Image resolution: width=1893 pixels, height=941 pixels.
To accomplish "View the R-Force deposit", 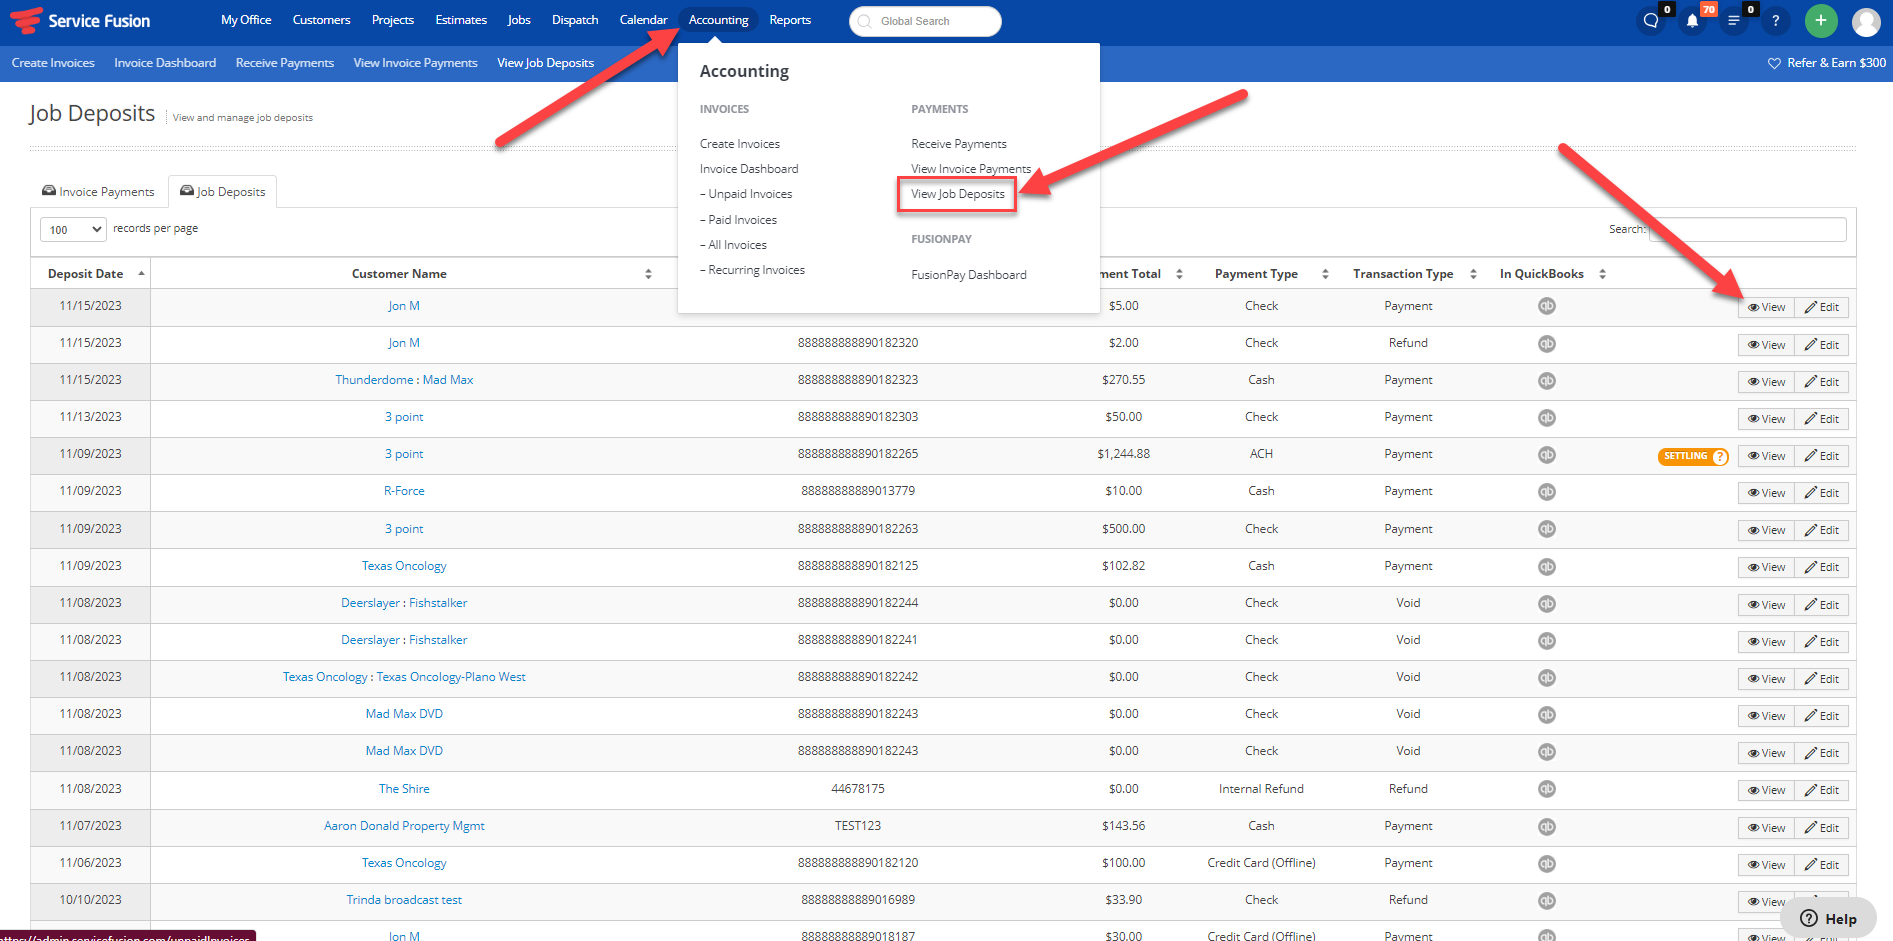I will tap(1767, 493).
